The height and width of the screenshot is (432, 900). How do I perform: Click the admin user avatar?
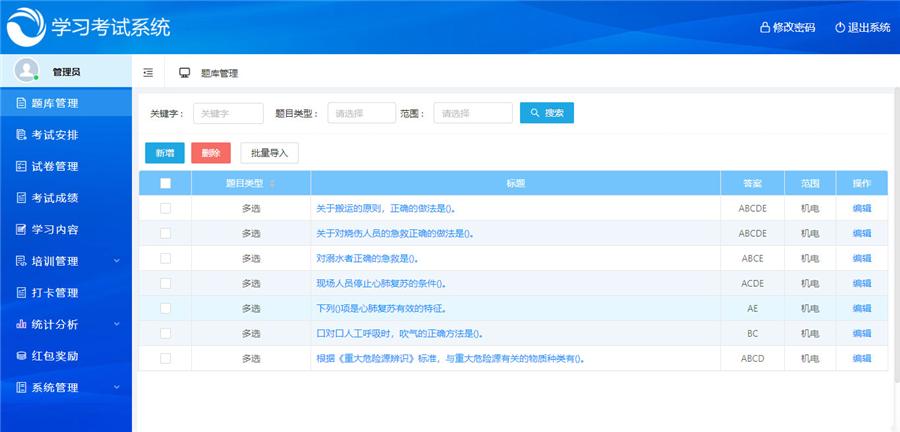pos(26,71)
